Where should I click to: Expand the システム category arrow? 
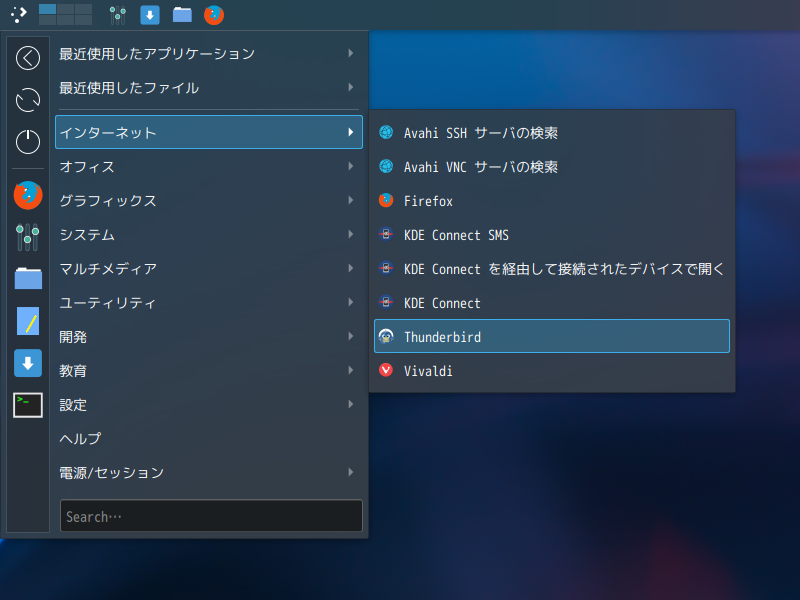[x=351, y=234]
